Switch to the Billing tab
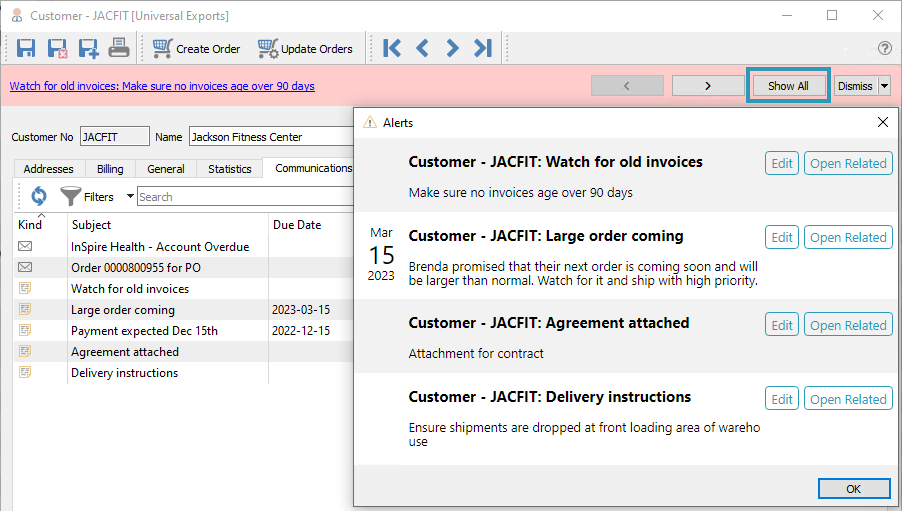902x511 pixels. pyautogui.click(x=110, y=169)
